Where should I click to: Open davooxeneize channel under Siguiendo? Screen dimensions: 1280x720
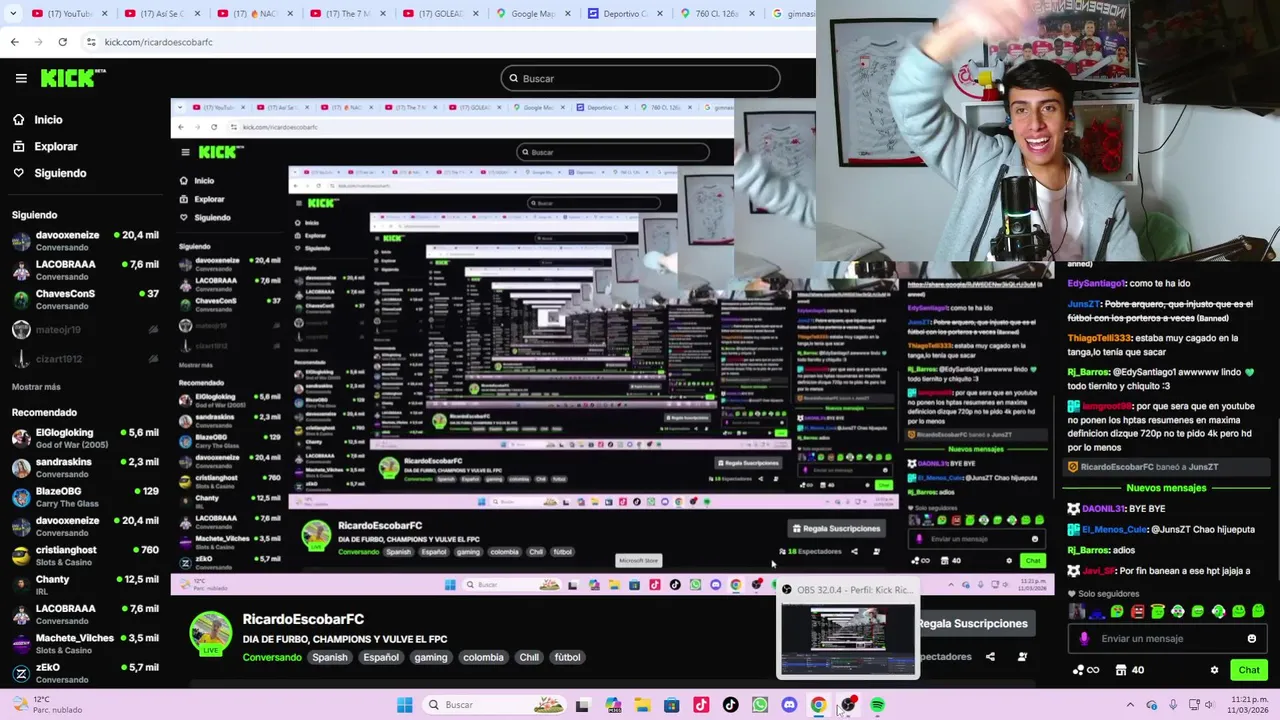(x=85, y=241)
